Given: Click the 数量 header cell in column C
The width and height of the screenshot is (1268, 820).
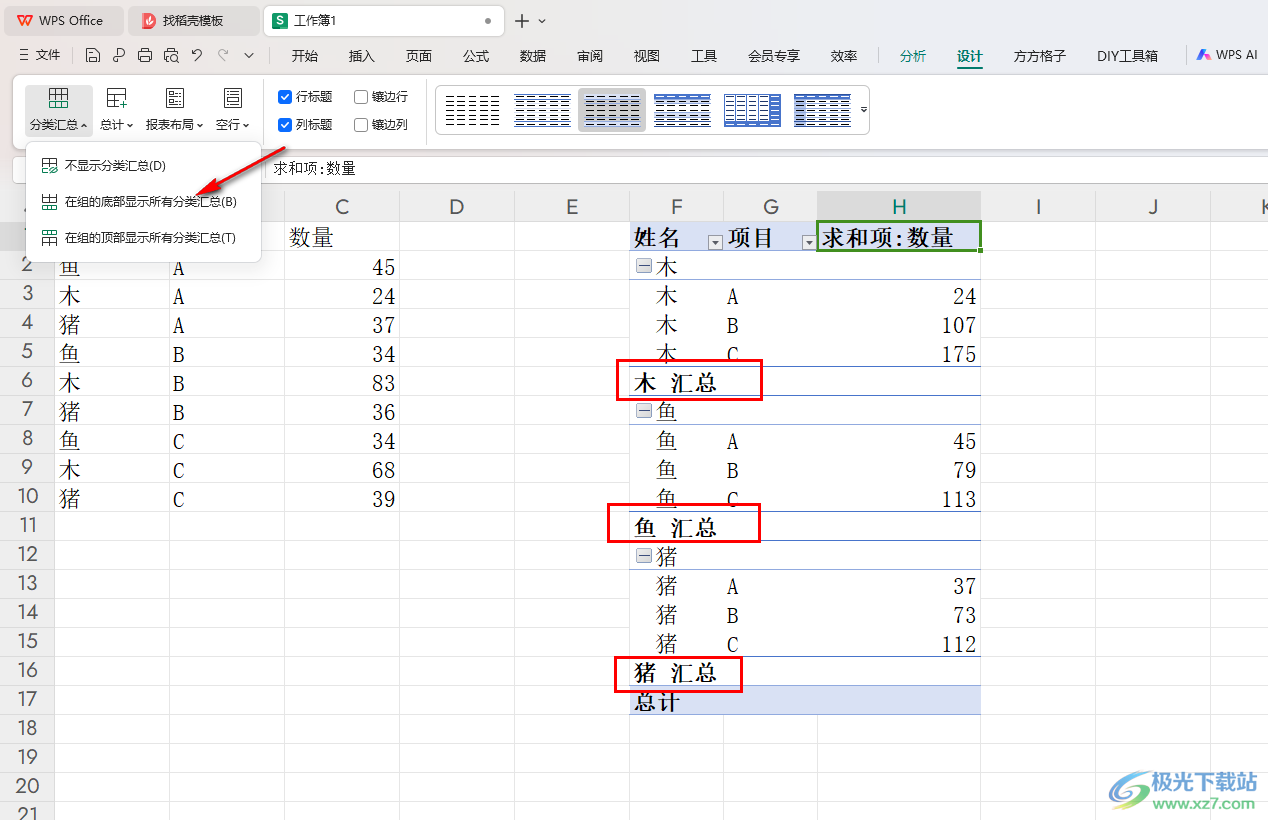Looking at the screenshot, I should click(x=342, y=237).
